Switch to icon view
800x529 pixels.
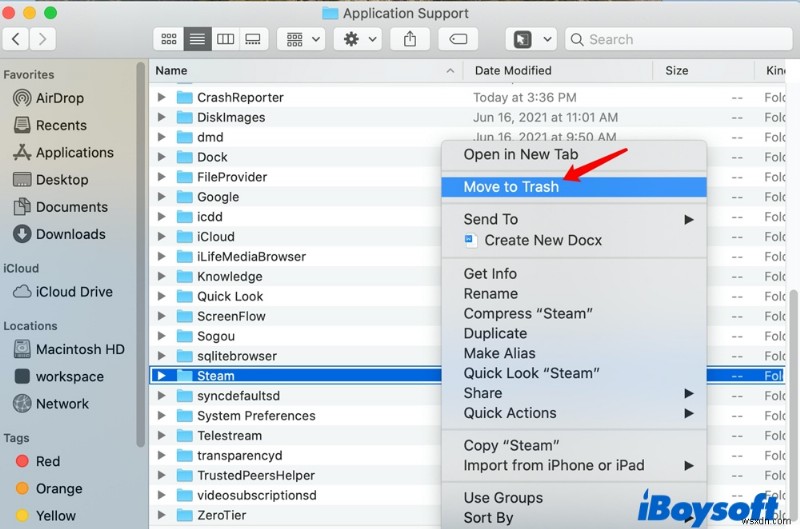click(x=168, y=39)
